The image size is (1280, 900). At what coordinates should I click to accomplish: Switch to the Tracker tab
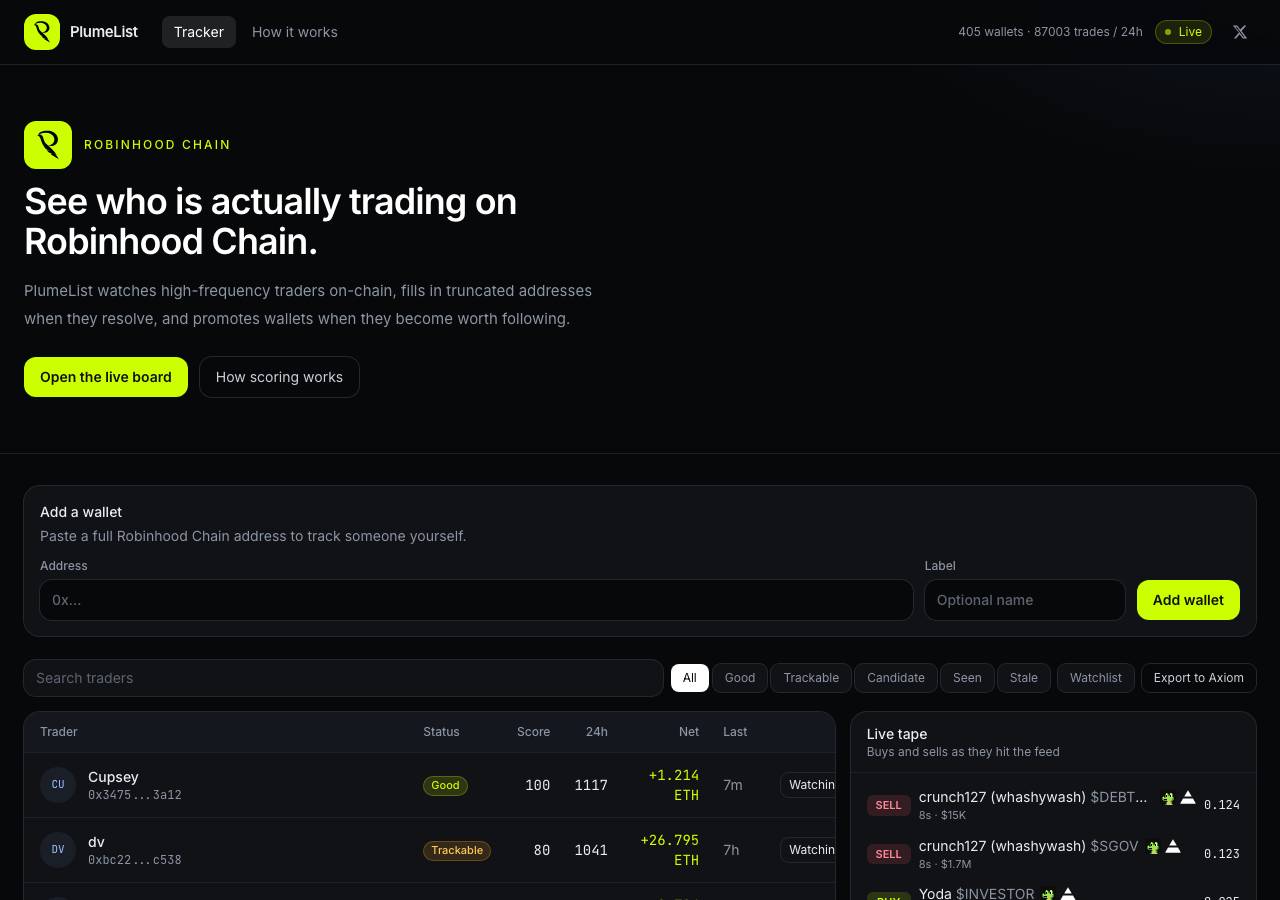click(x=199, y=32)
